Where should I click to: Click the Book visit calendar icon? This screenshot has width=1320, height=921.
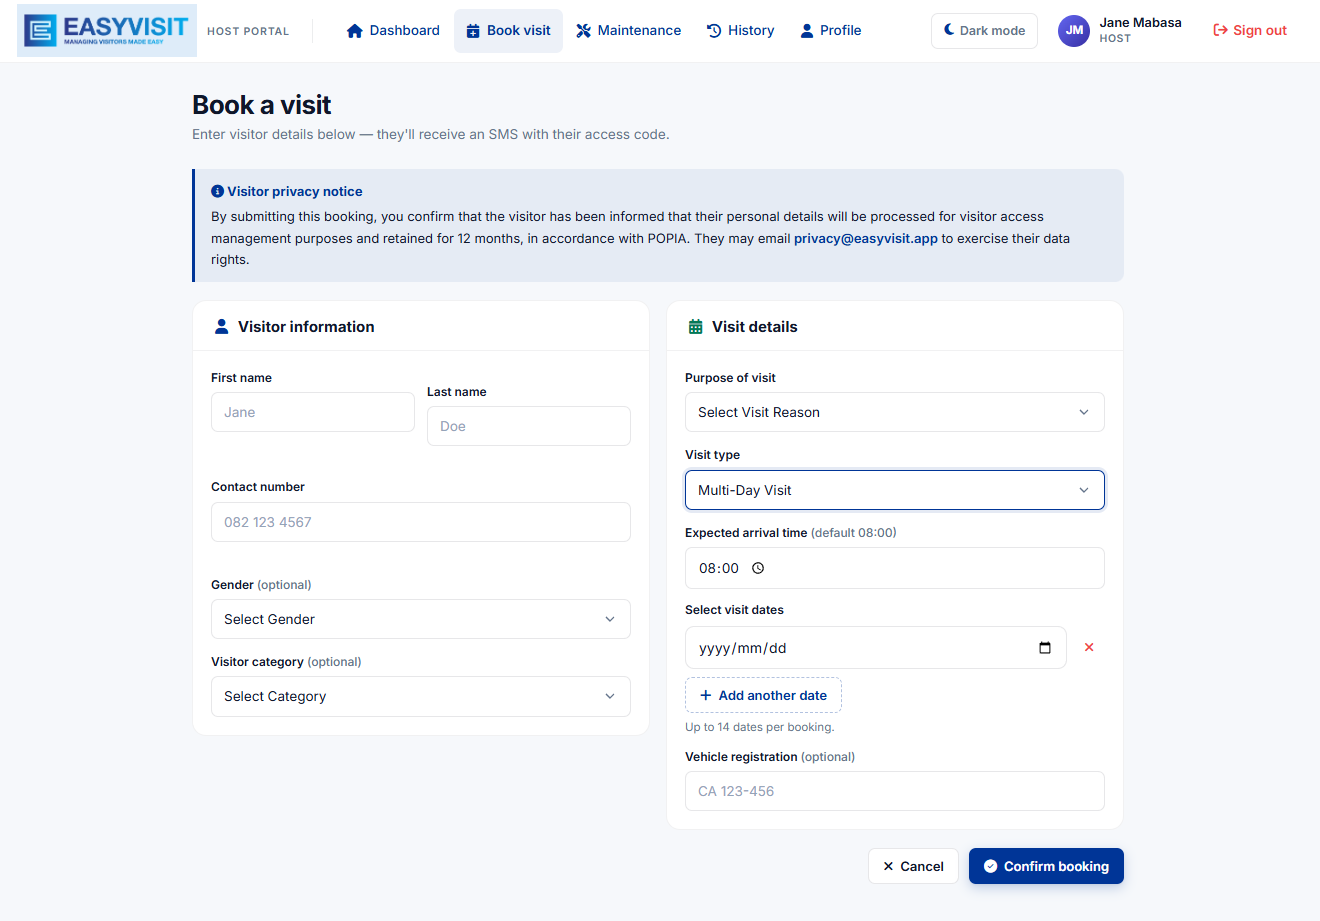(473, 31)
